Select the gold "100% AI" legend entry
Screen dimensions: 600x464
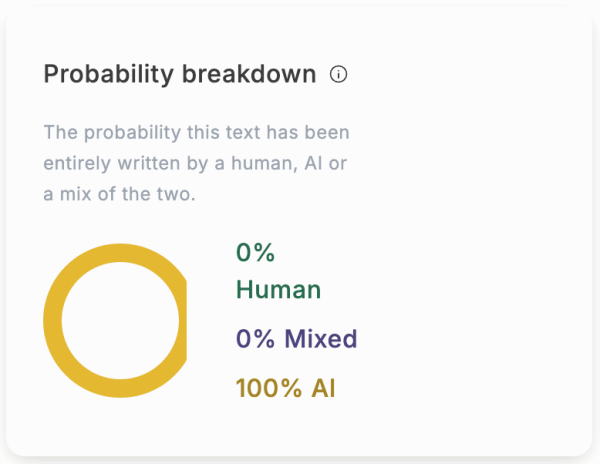(x=285, y=387)
